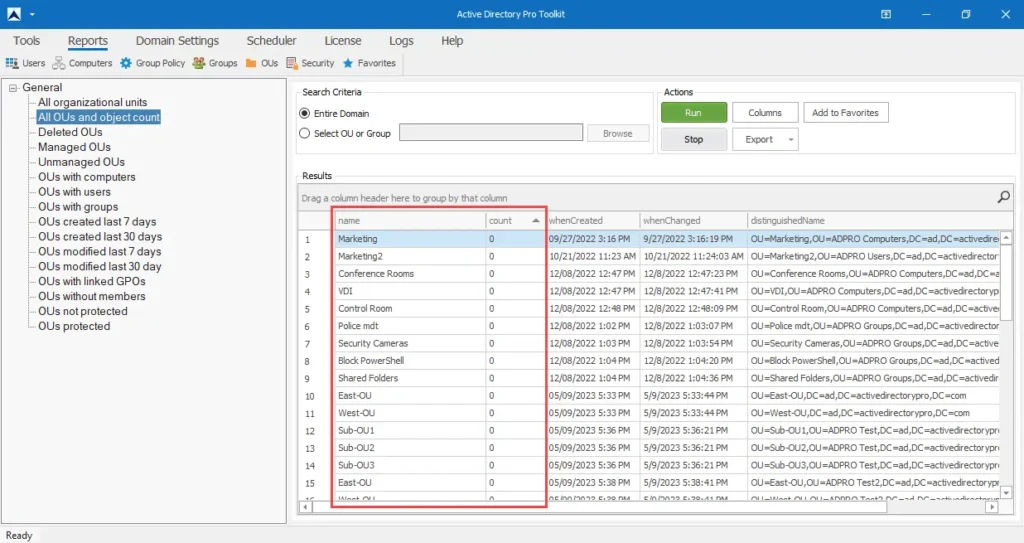Toggle sort arrow on count column

(x=536, y=221)
